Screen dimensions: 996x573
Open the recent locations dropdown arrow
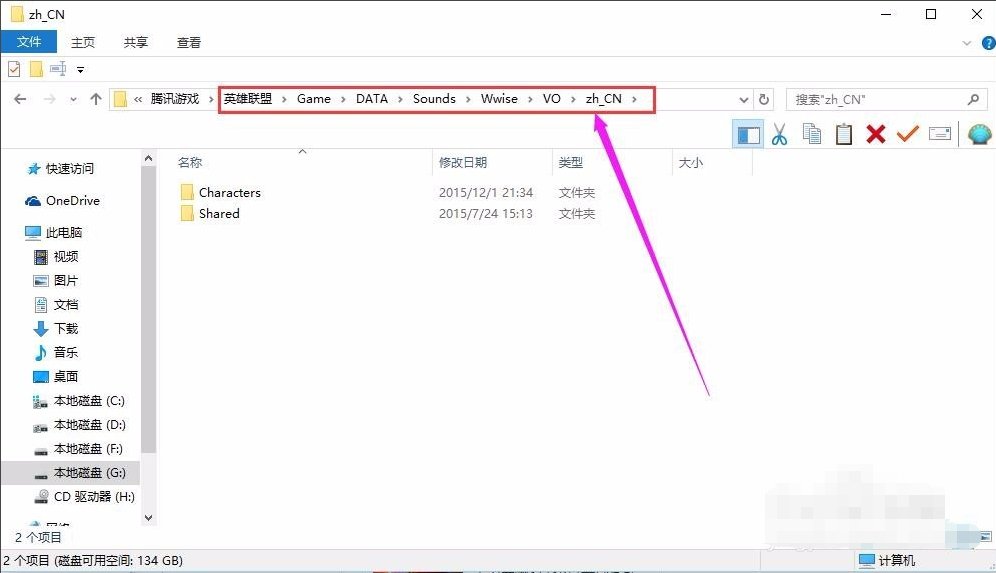click(73, 99)
